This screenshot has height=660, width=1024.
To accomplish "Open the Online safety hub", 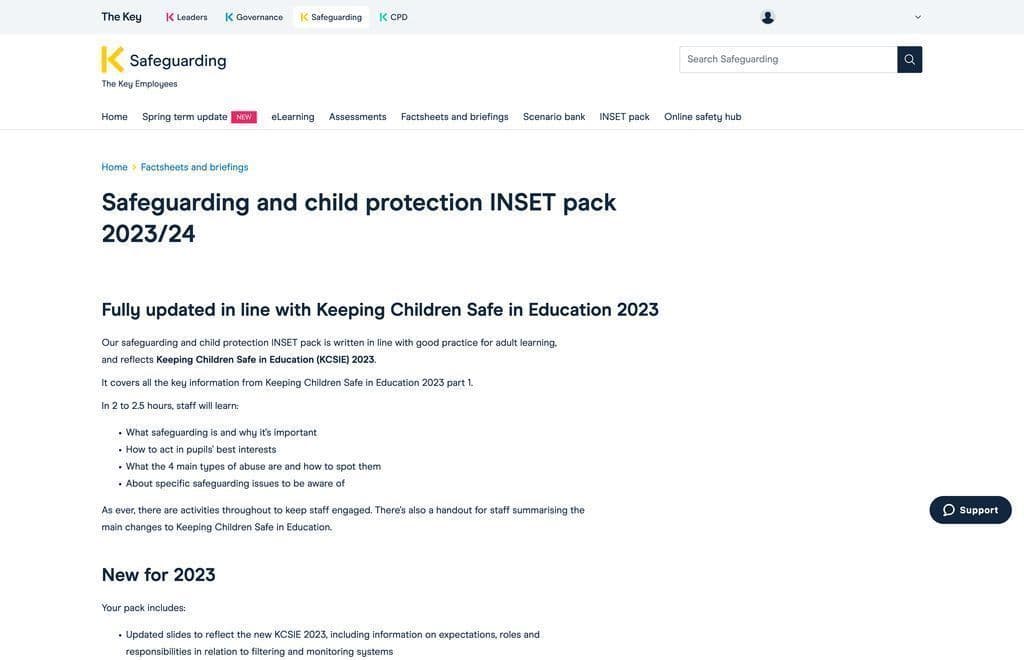I will [x=703, y=117].
